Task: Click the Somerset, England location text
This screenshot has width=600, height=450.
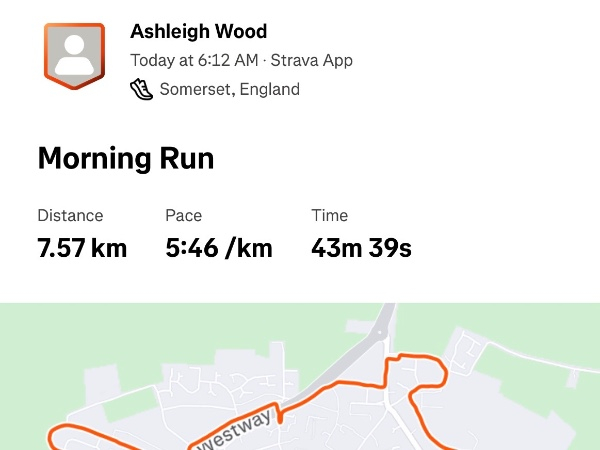Action: point(229,89)
